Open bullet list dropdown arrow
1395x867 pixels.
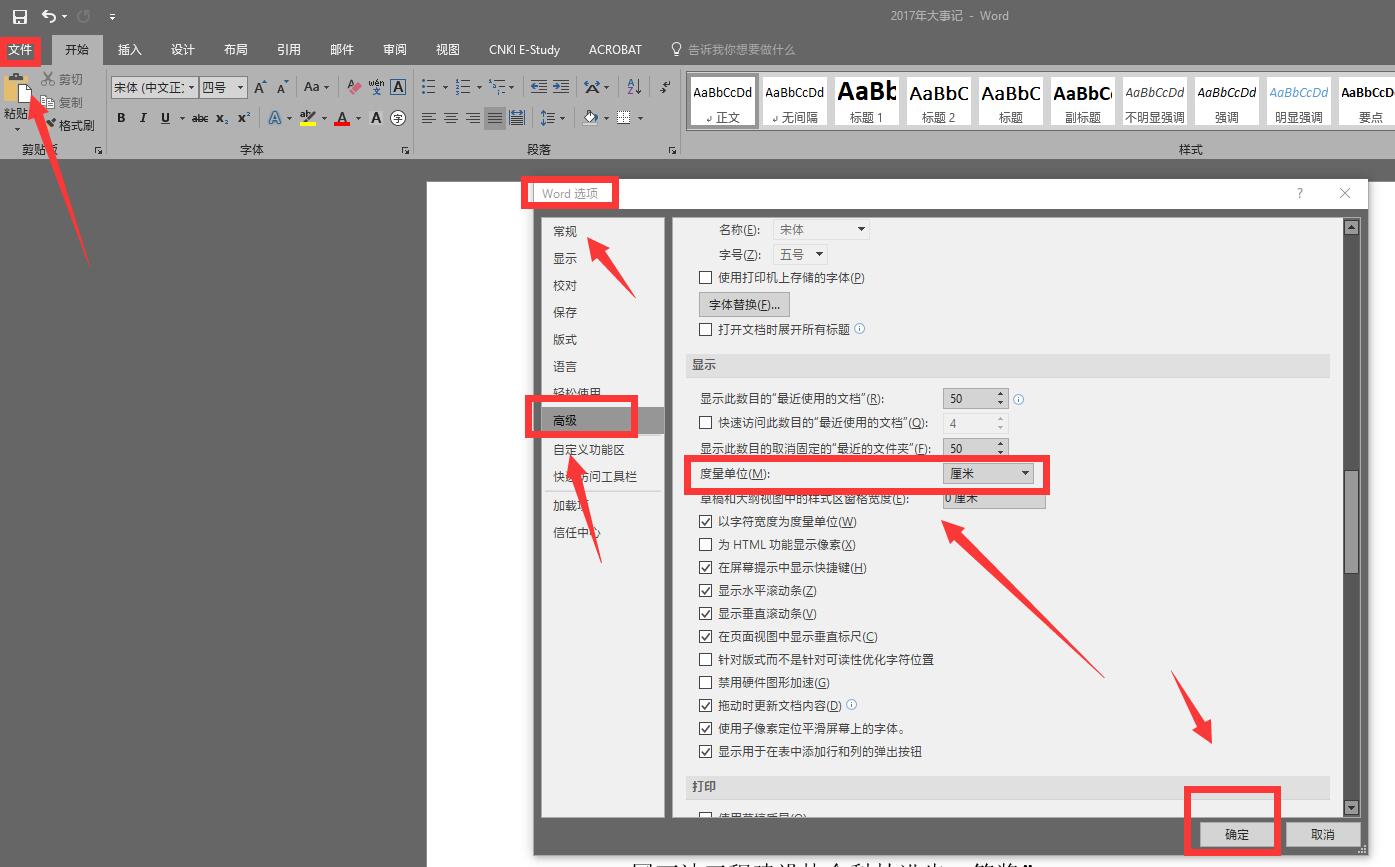444,88
